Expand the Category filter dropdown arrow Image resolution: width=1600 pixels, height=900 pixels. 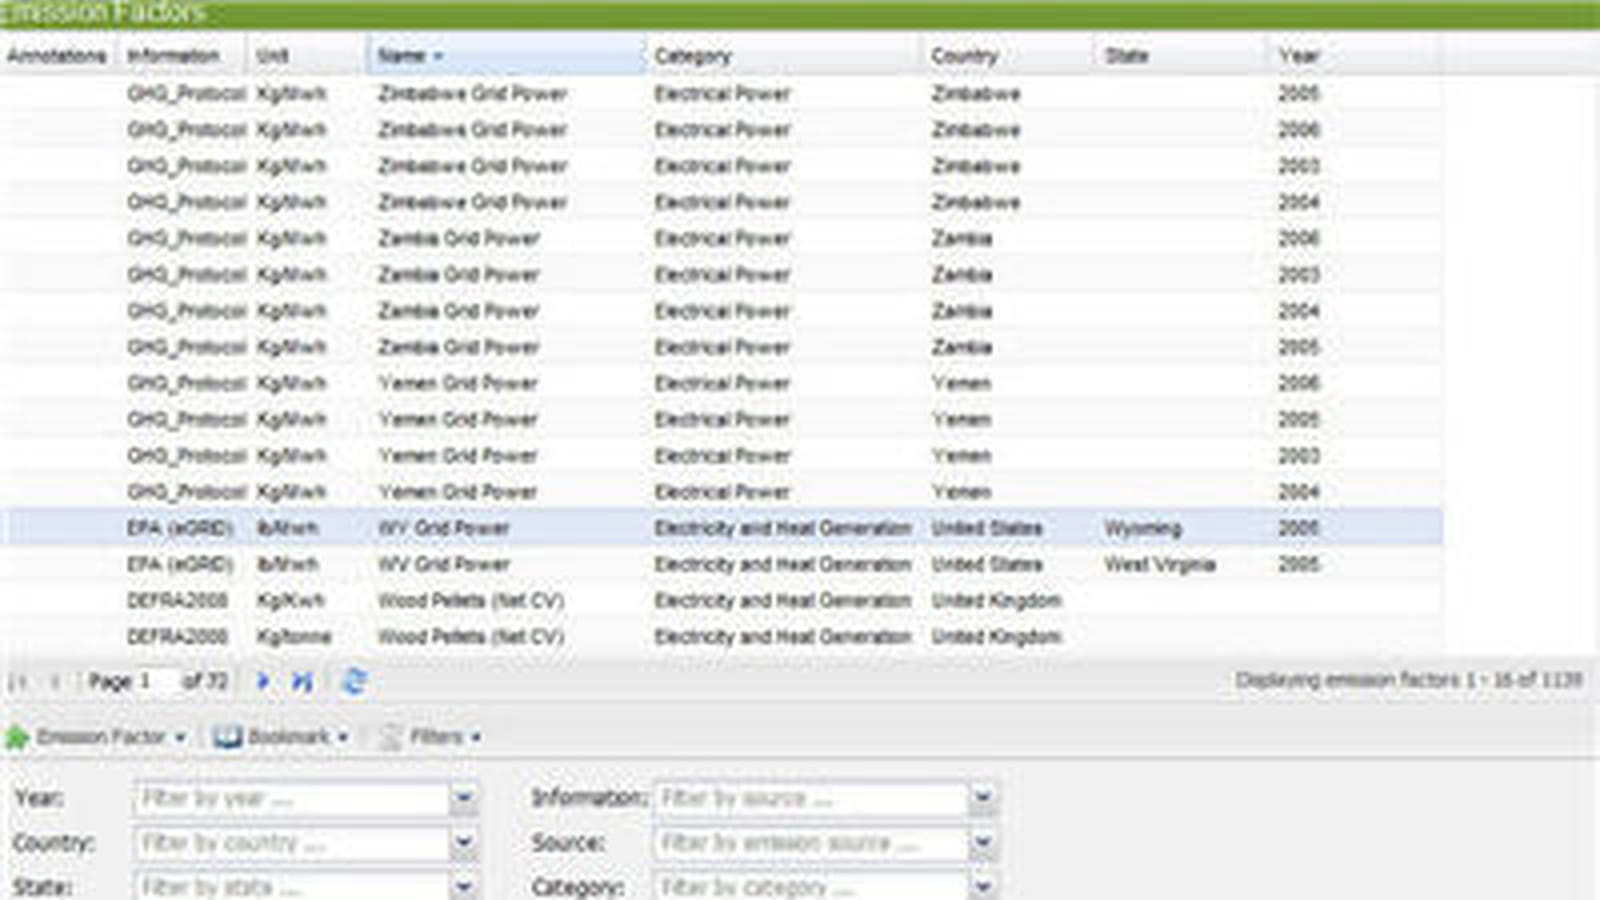tap(982, 886)
